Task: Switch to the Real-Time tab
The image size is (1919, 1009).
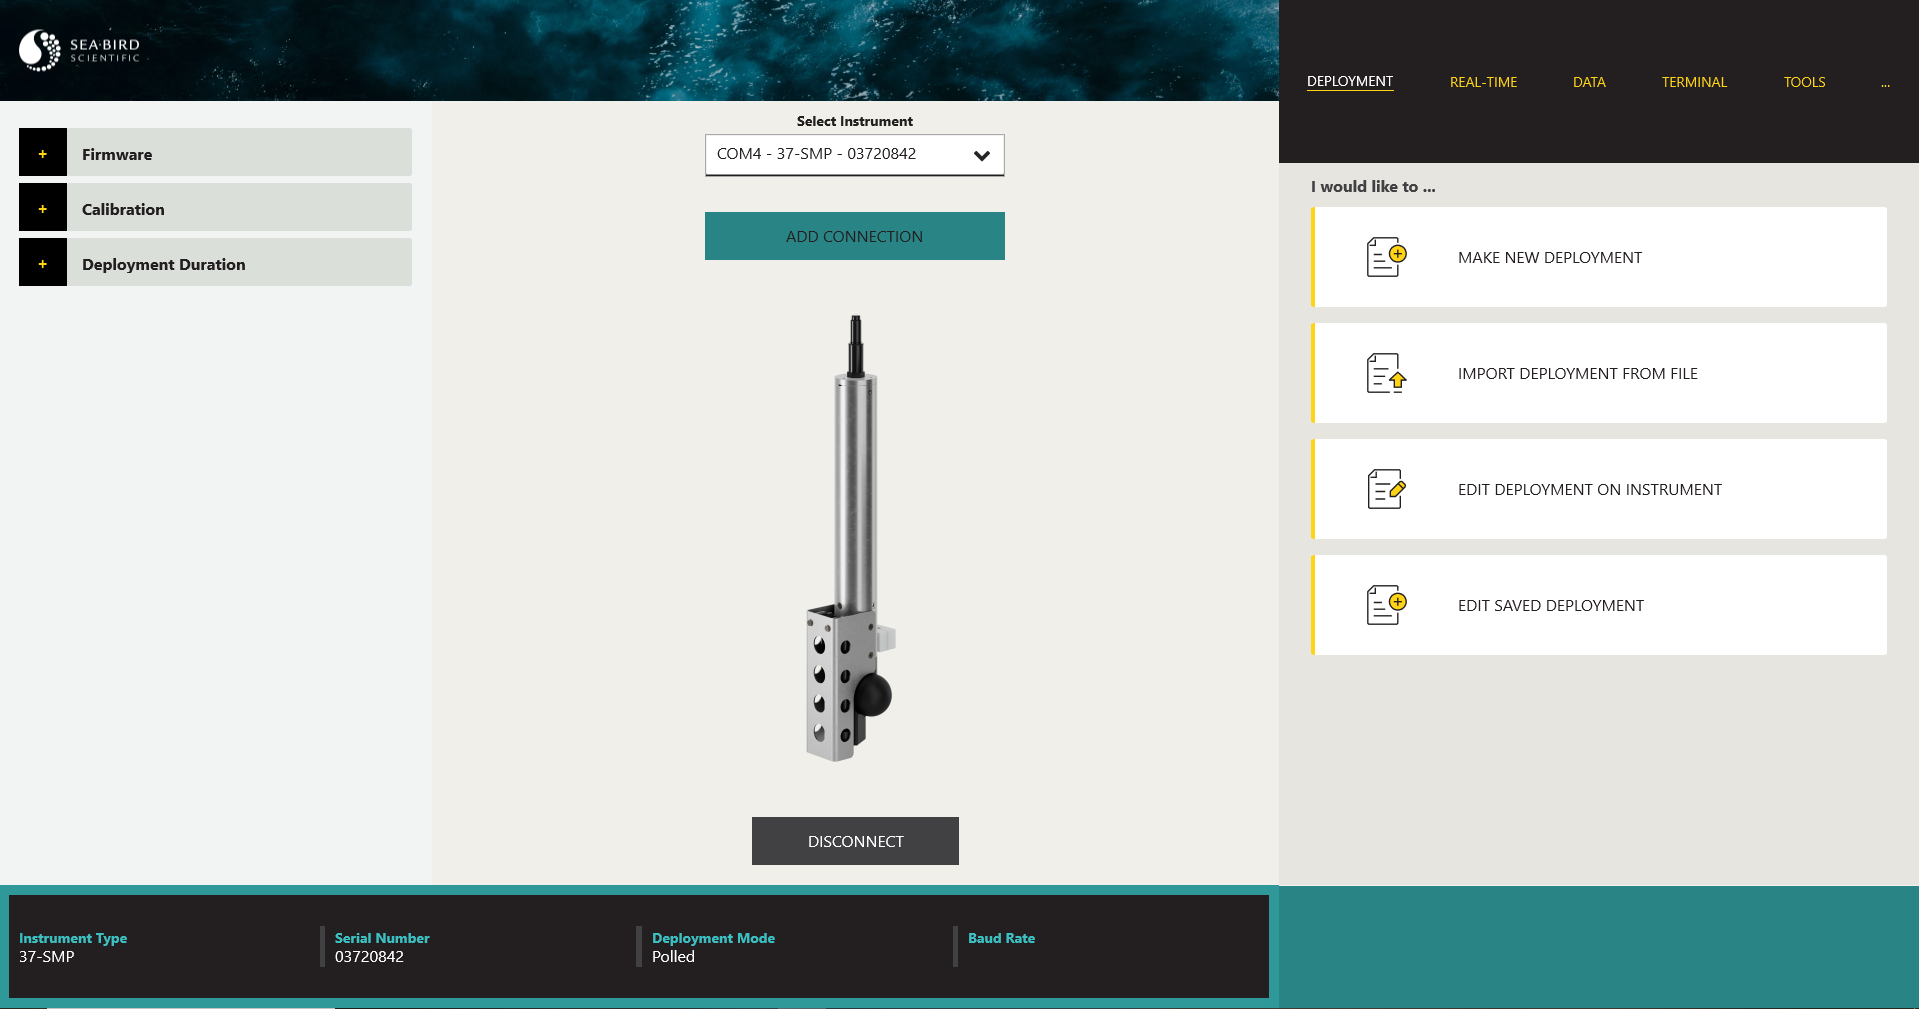Action: tap(1483, 82)
